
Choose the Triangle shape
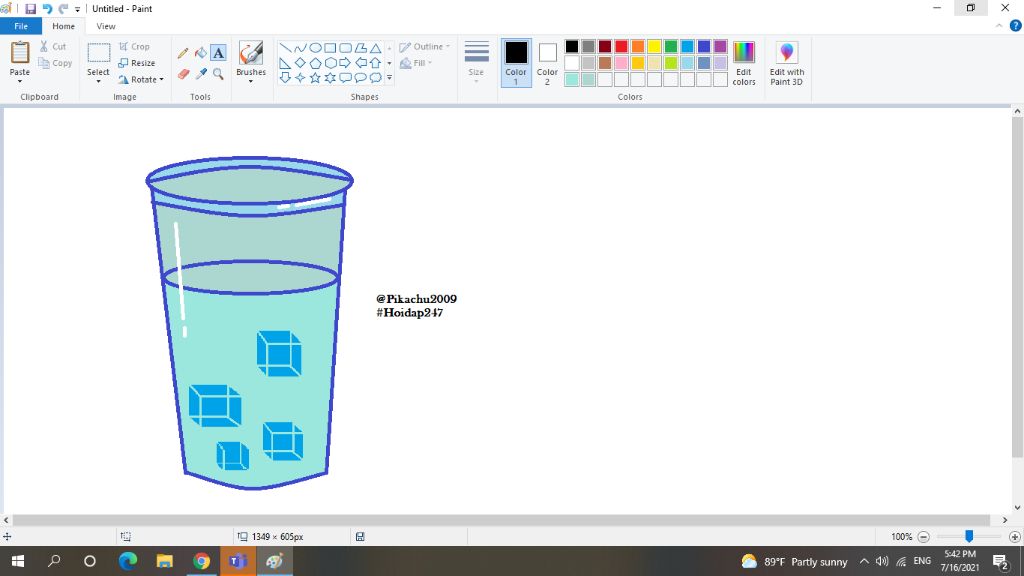pos(376,48)
